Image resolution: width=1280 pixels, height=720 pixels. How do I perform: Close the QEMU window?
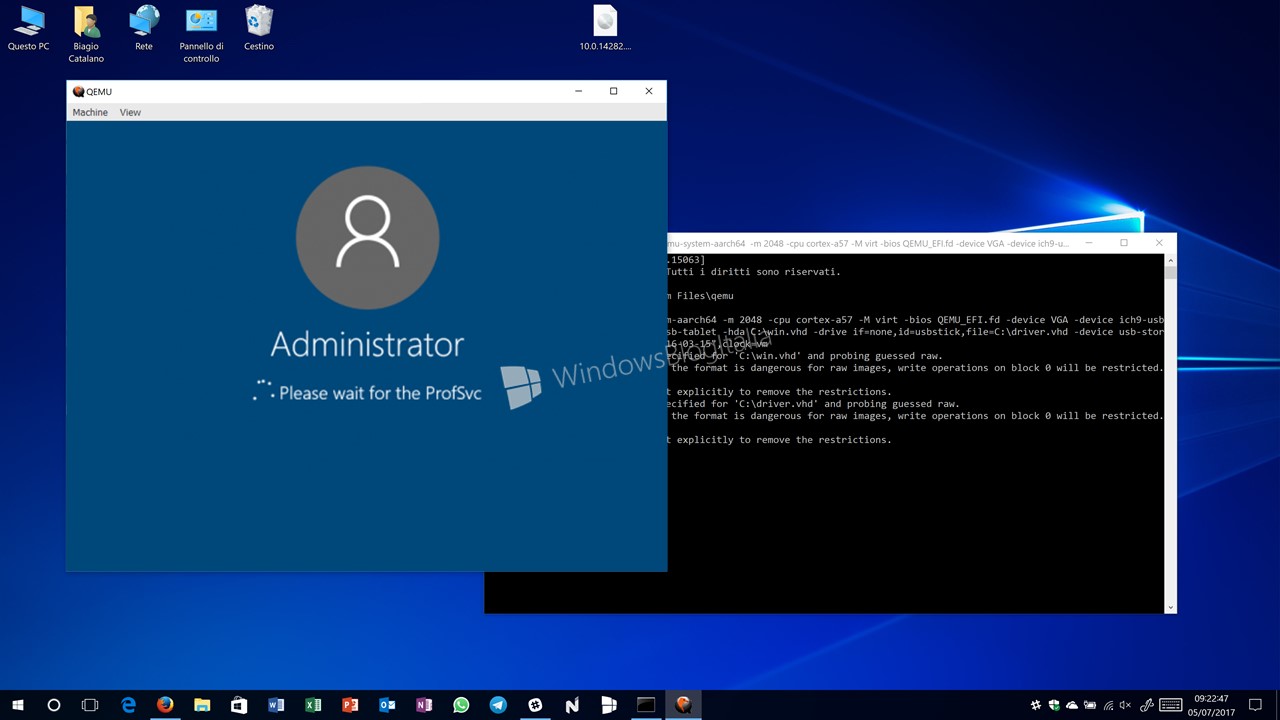(x=648, y=91)
